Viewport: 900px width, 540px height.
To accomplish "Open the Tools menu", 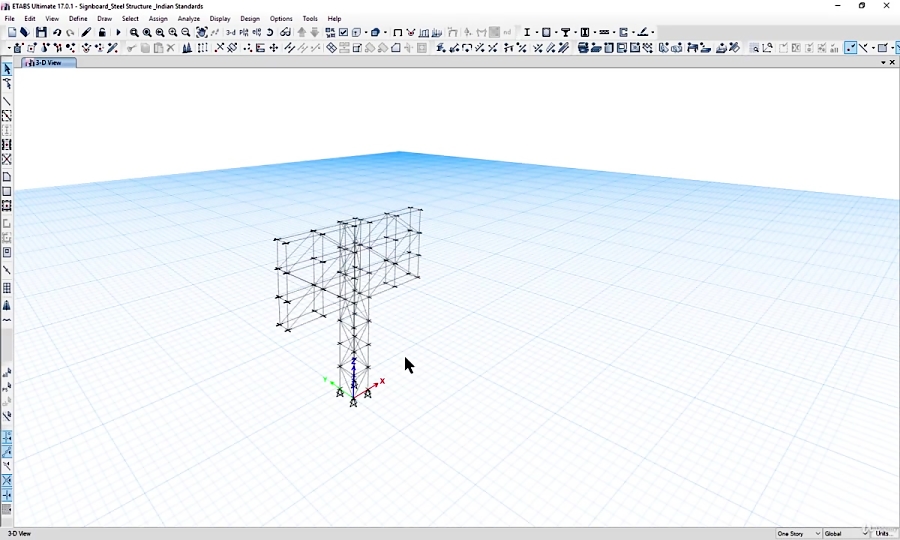I will click(310, 18).
